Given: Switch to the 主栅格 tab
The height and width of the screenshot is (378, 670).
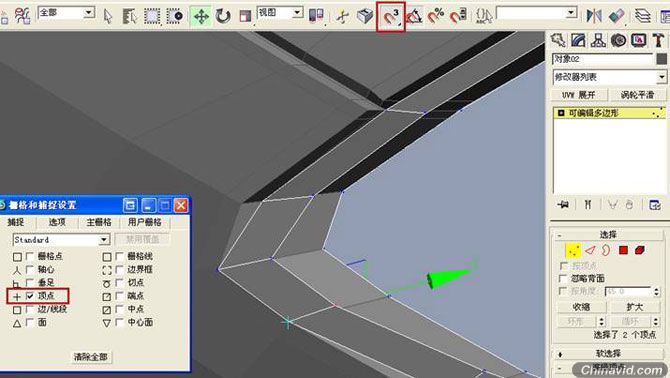Looking at the screenshot, I should 99,222.
